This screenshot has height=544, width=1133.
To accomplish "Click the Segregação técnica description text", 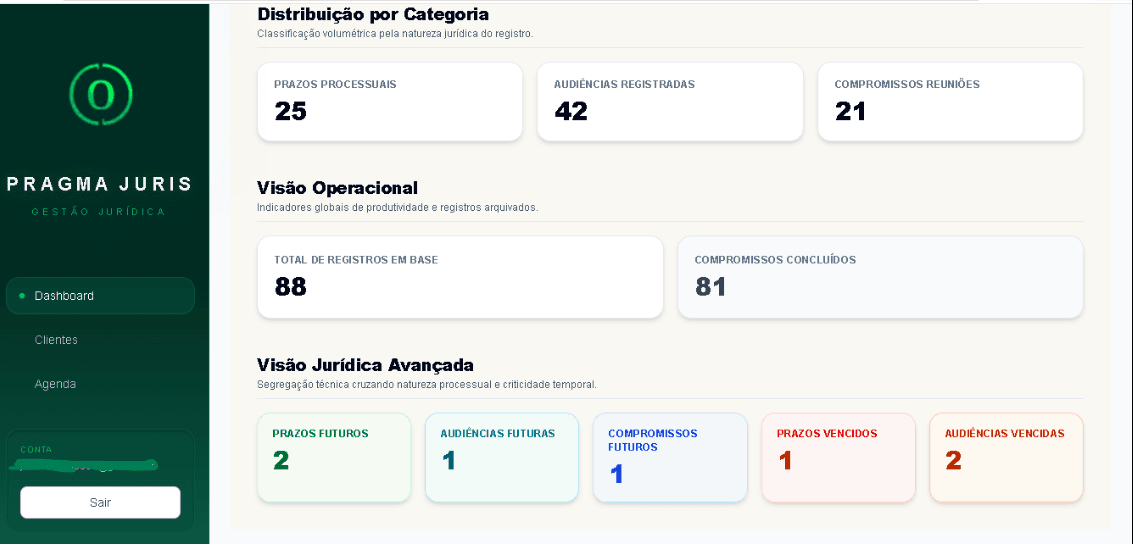I will 427,384.
